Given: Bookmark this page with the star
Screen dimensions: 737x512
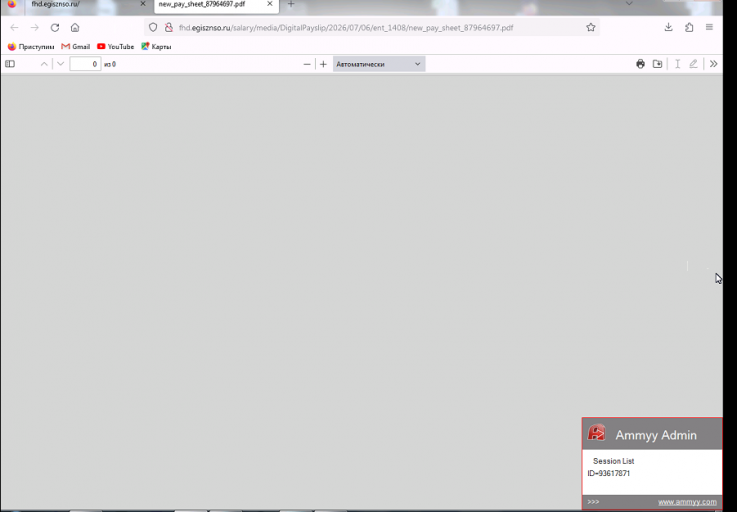Looking at the screenshot, I should tap(591, 27).
